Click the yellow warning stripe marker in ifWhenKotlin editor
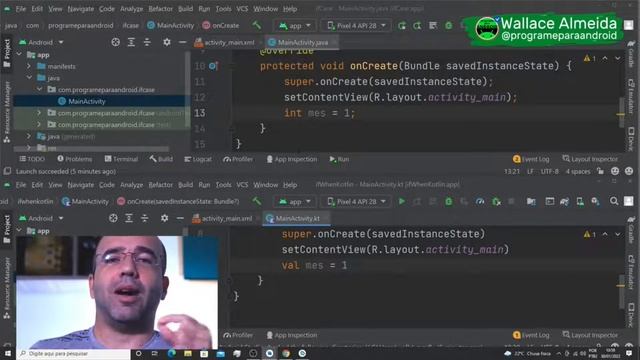Viewport: 640px width, 360px height. click(x=620, y=286)
